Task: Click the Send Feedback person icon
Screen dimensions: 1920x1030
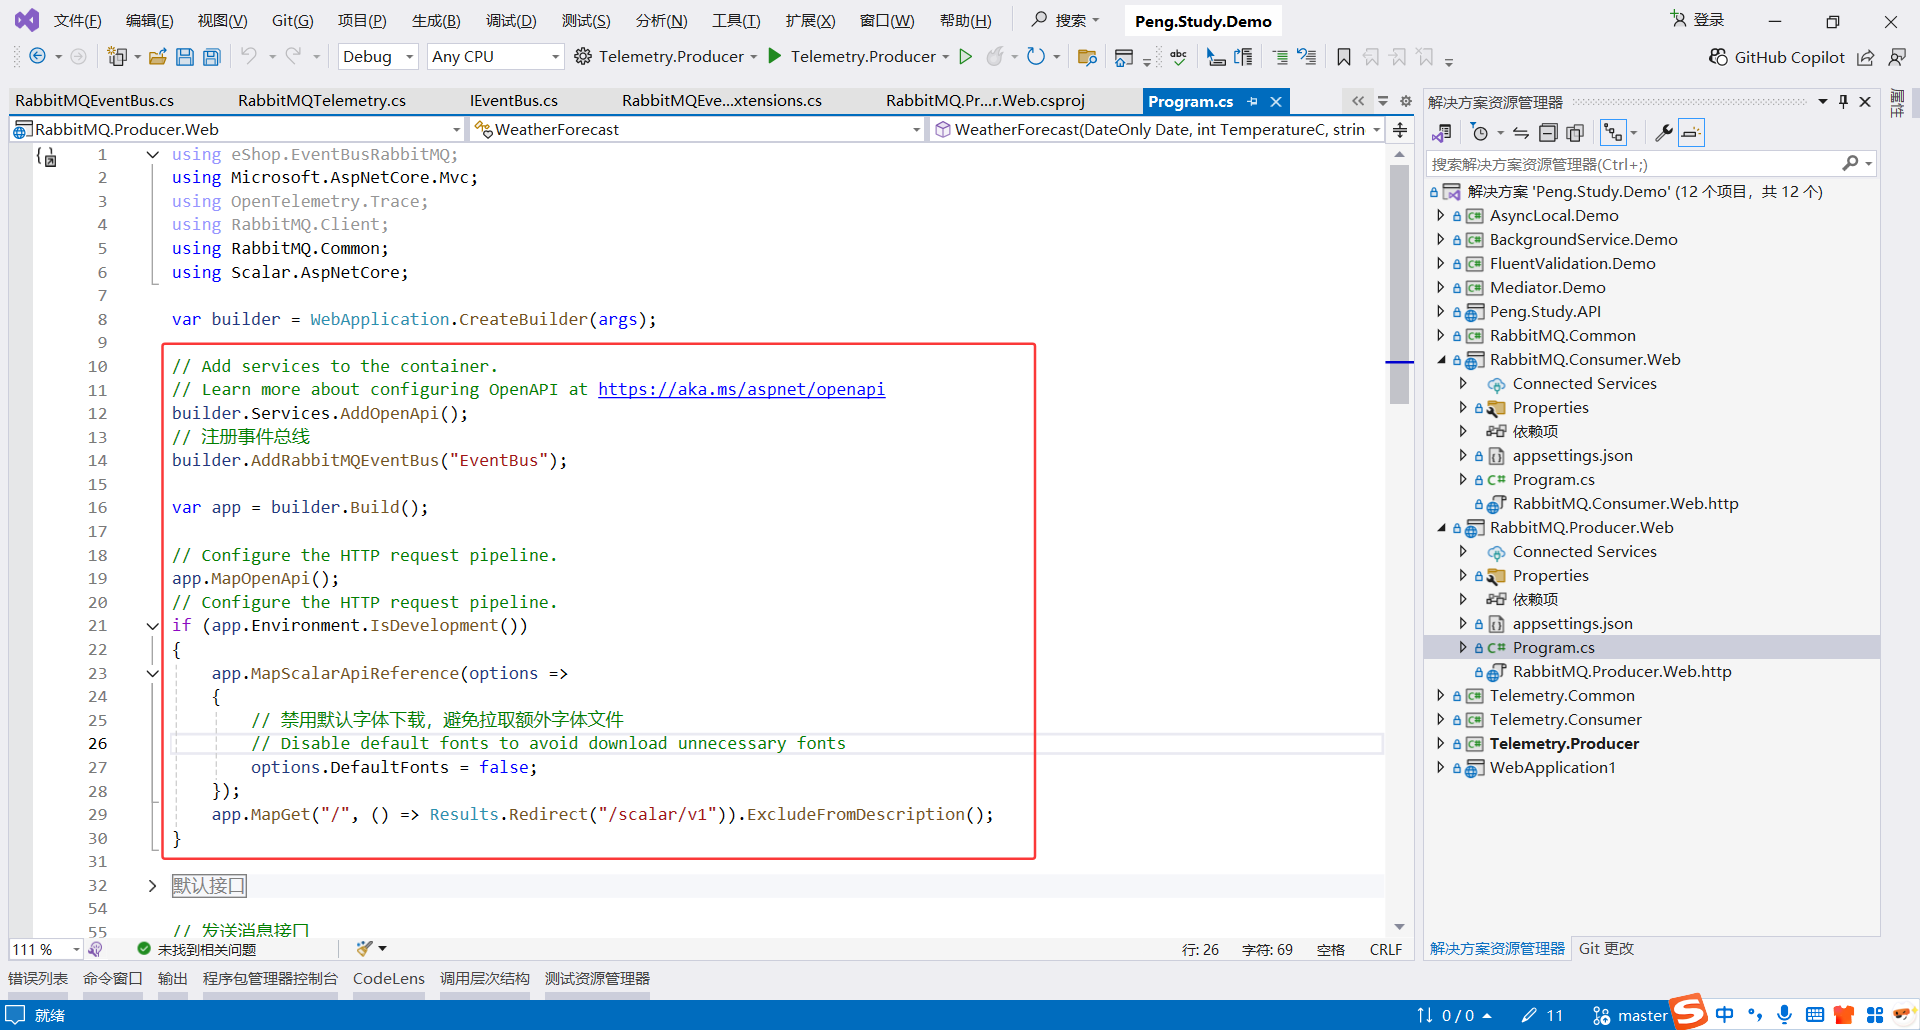Action: click(1897, 57)
